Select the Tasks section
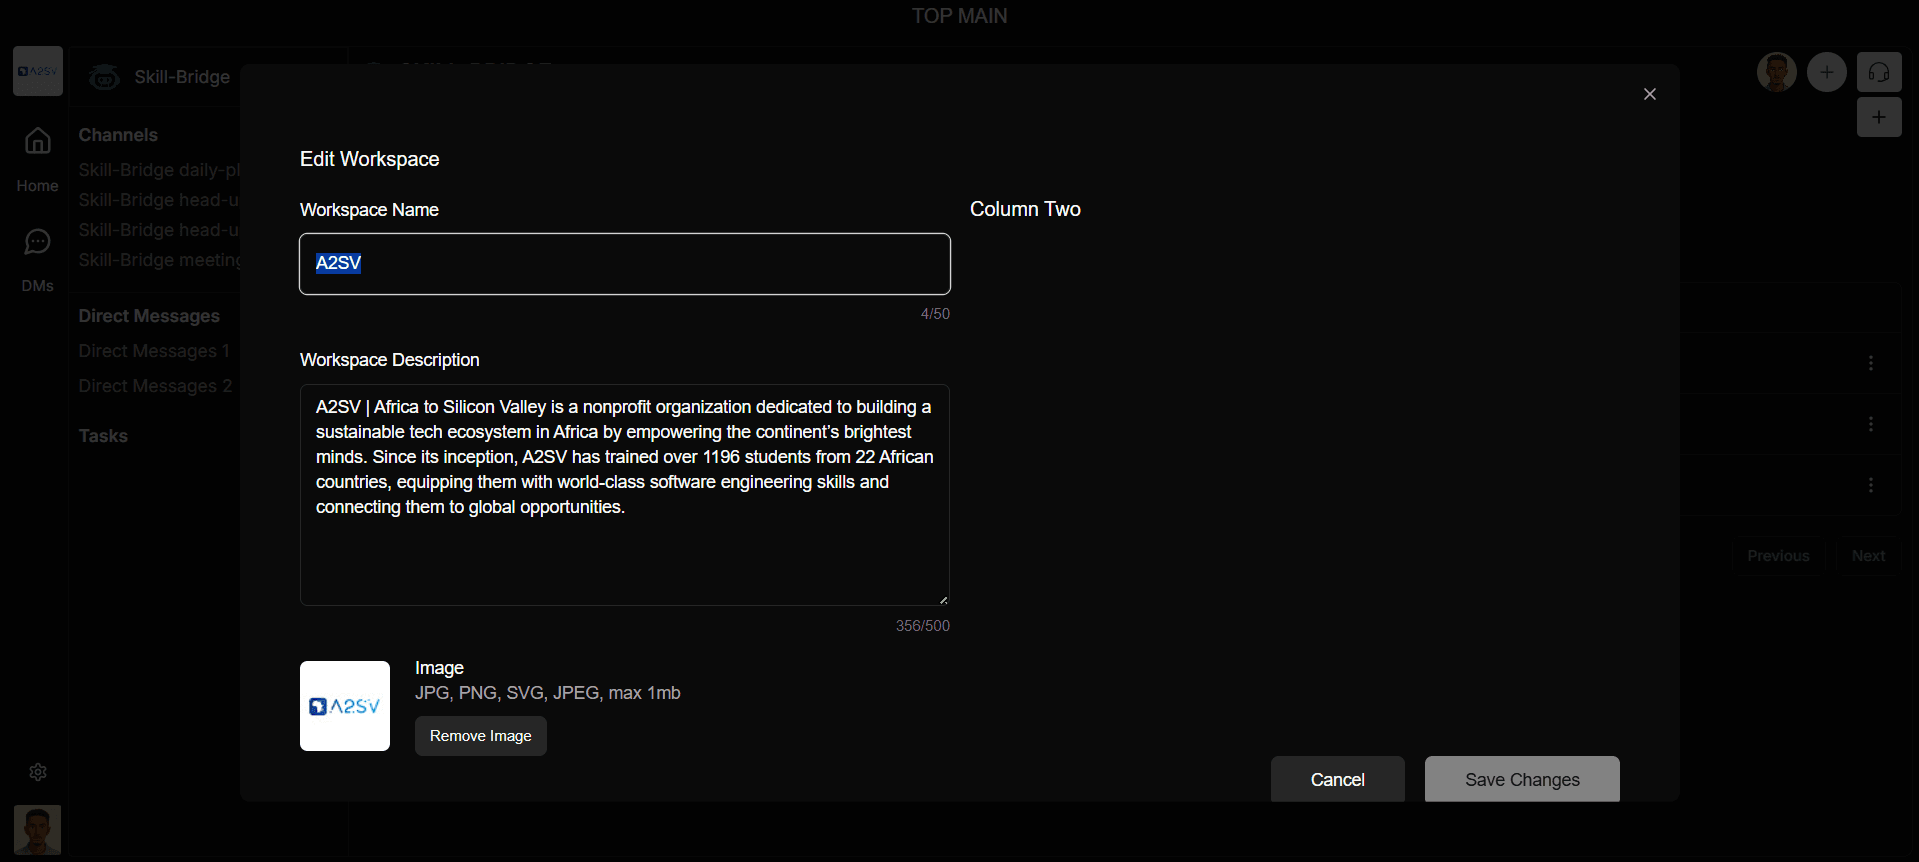This screenshot has height=862, width=1919. coord(103,436)
